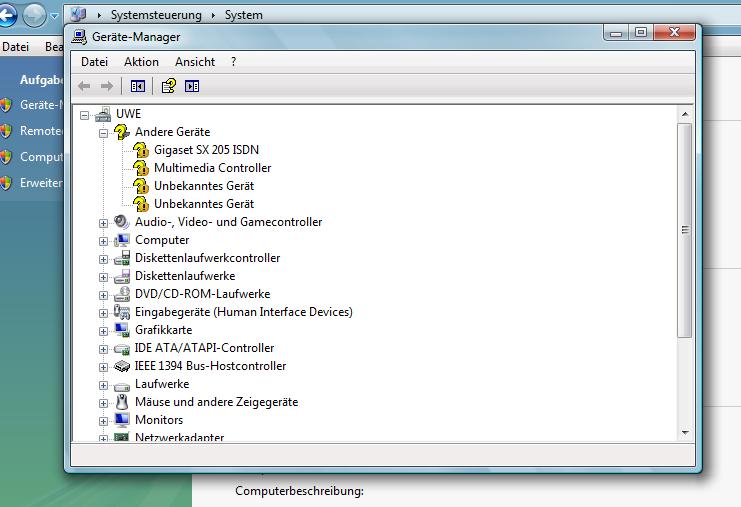Click the Erweiter... link in the tasks sidebar
This screenshot has width=741, height=507.
[41, 183]
